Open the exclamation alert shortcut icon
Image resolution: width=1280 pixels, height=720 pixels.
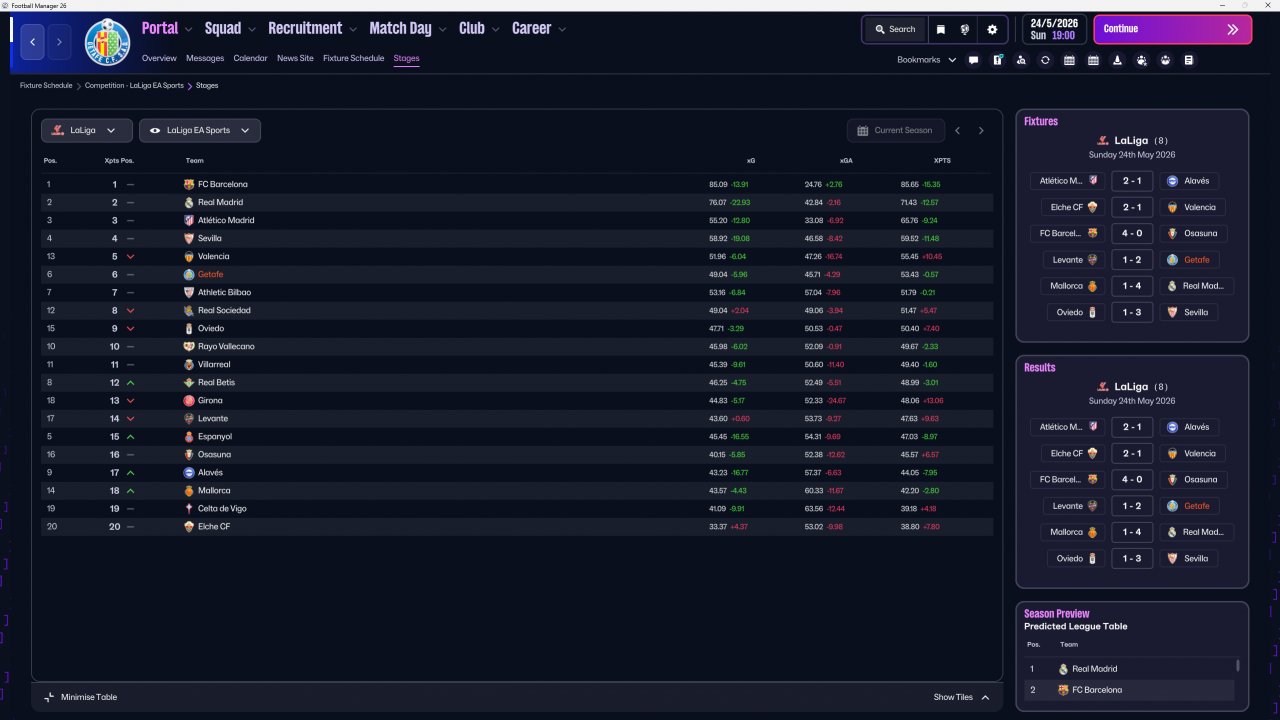coord(997,60)
